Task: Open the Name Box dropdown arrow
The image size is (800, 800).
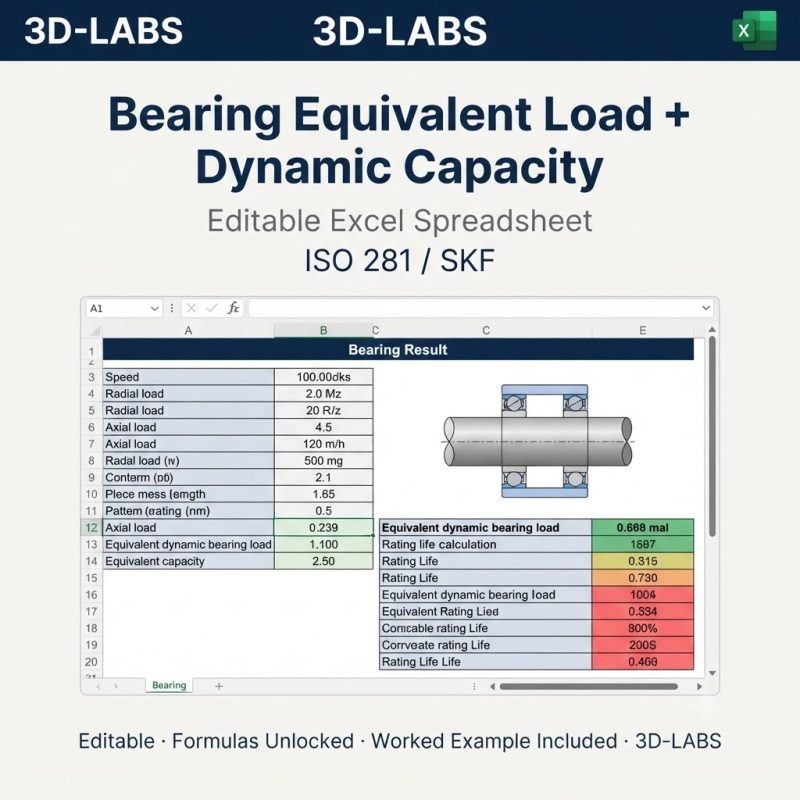Action: [155, 308]
